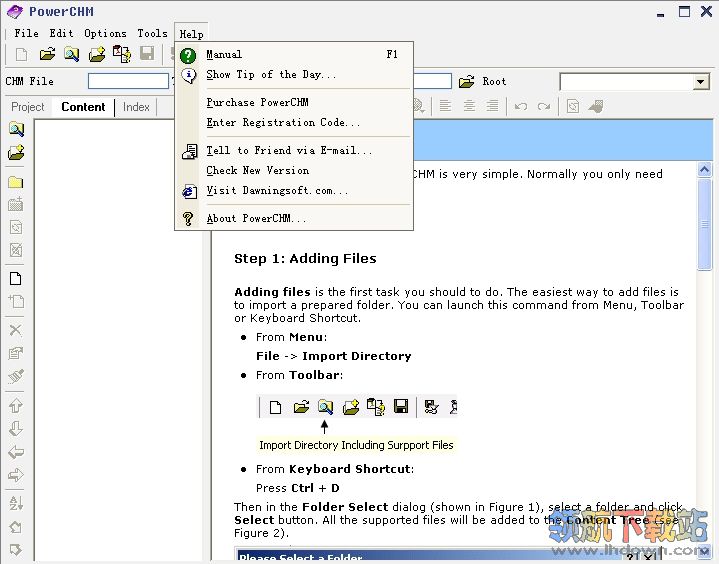The width and height of the screenshot is (719, 564).
Task: Click the sidebar rotate arrow icon
Action: coord(16,527)
